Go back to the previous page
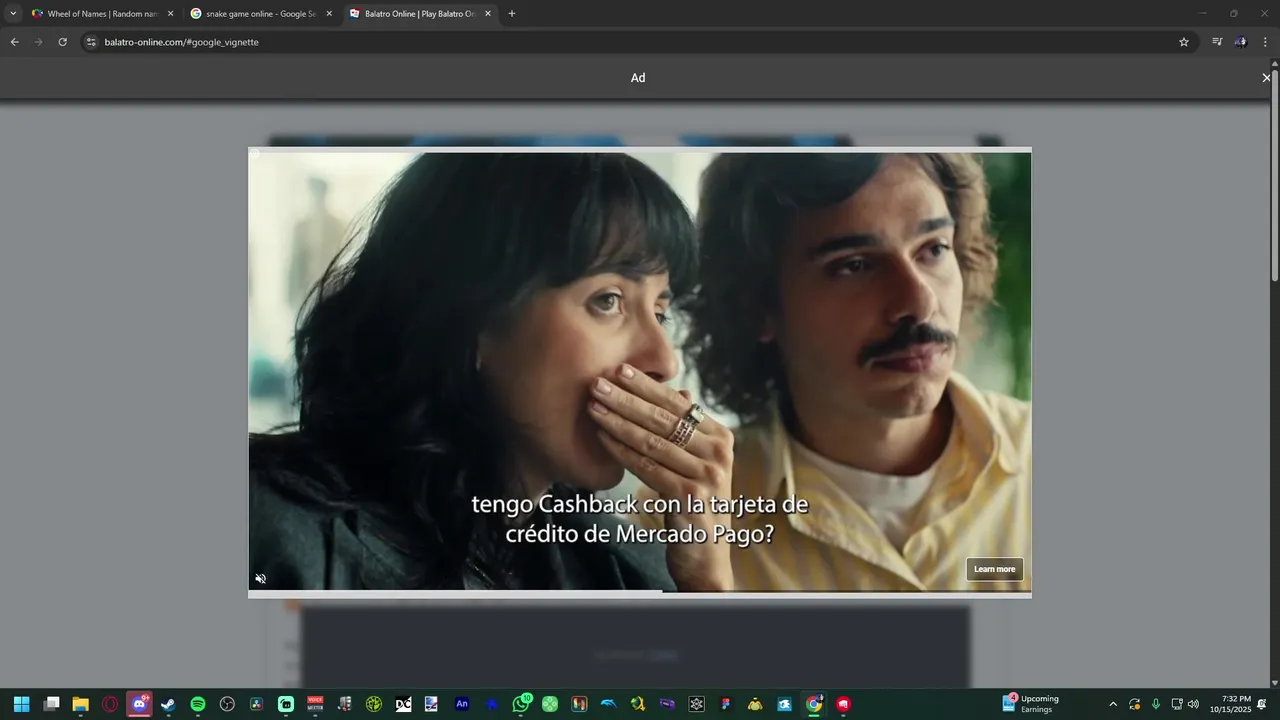The image size is (1280, 720). (14, 42)
